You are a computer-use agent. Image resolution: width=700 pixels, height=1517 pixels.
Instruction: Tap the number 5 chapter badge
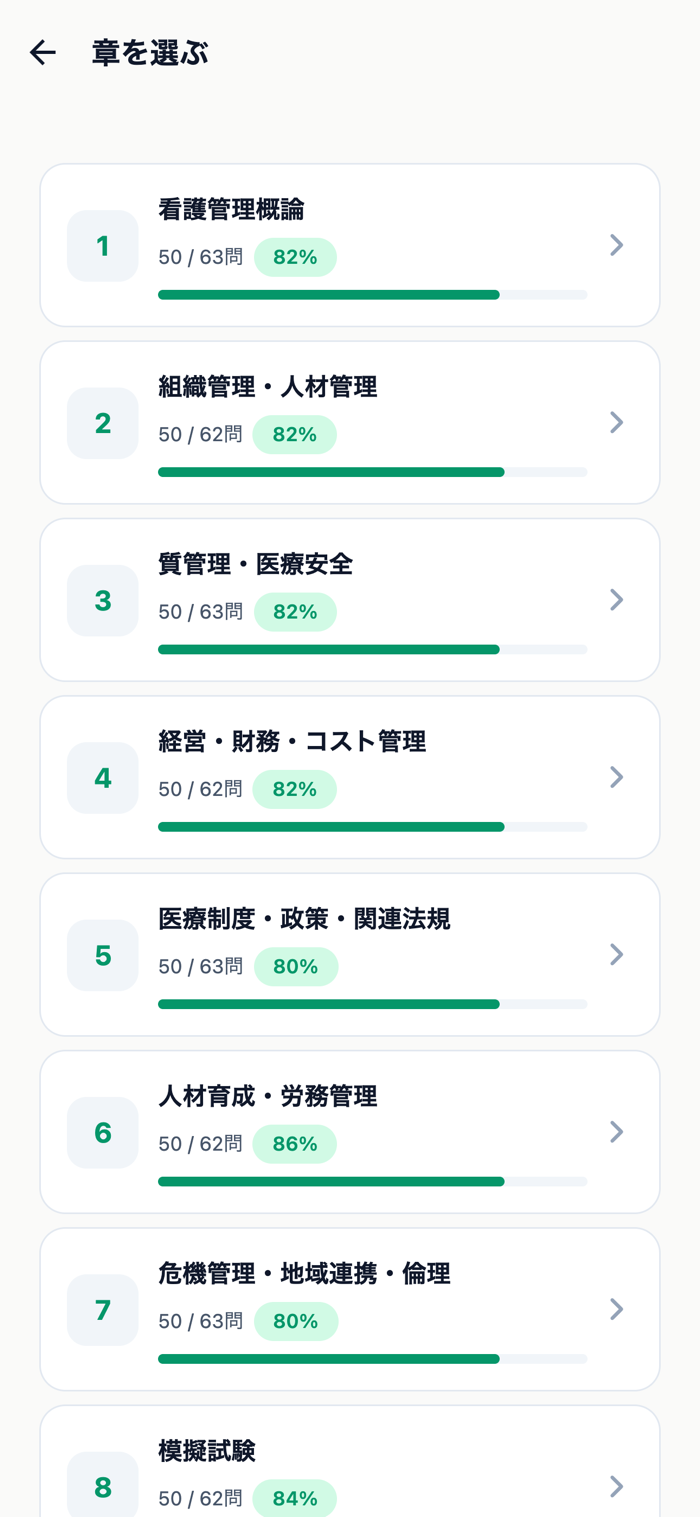click(x=103, y=955)
